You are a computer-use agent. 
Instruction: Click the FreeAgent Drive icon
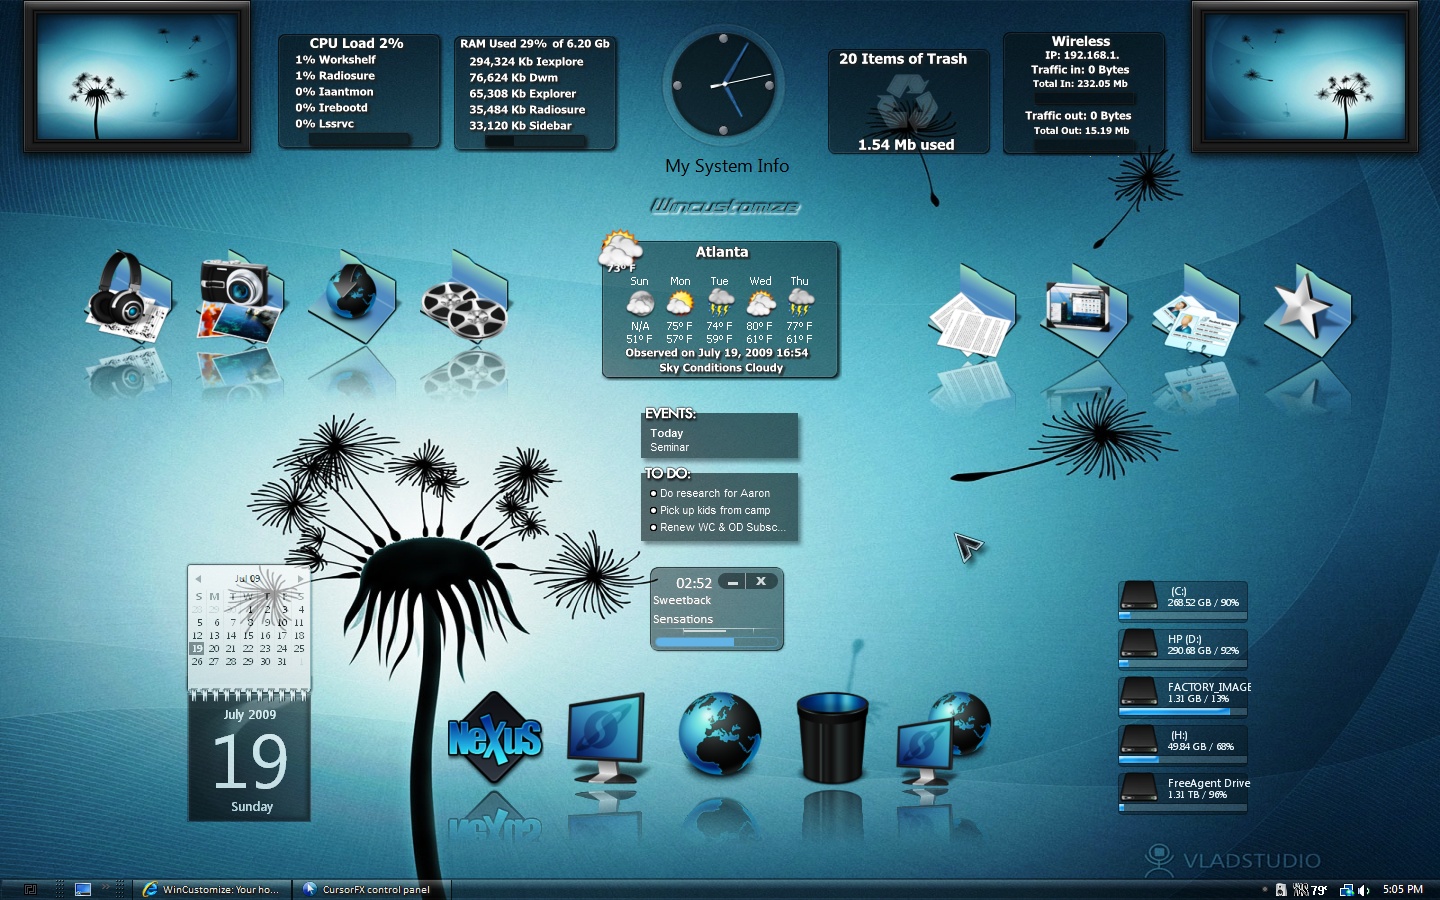click(1138, 789)
